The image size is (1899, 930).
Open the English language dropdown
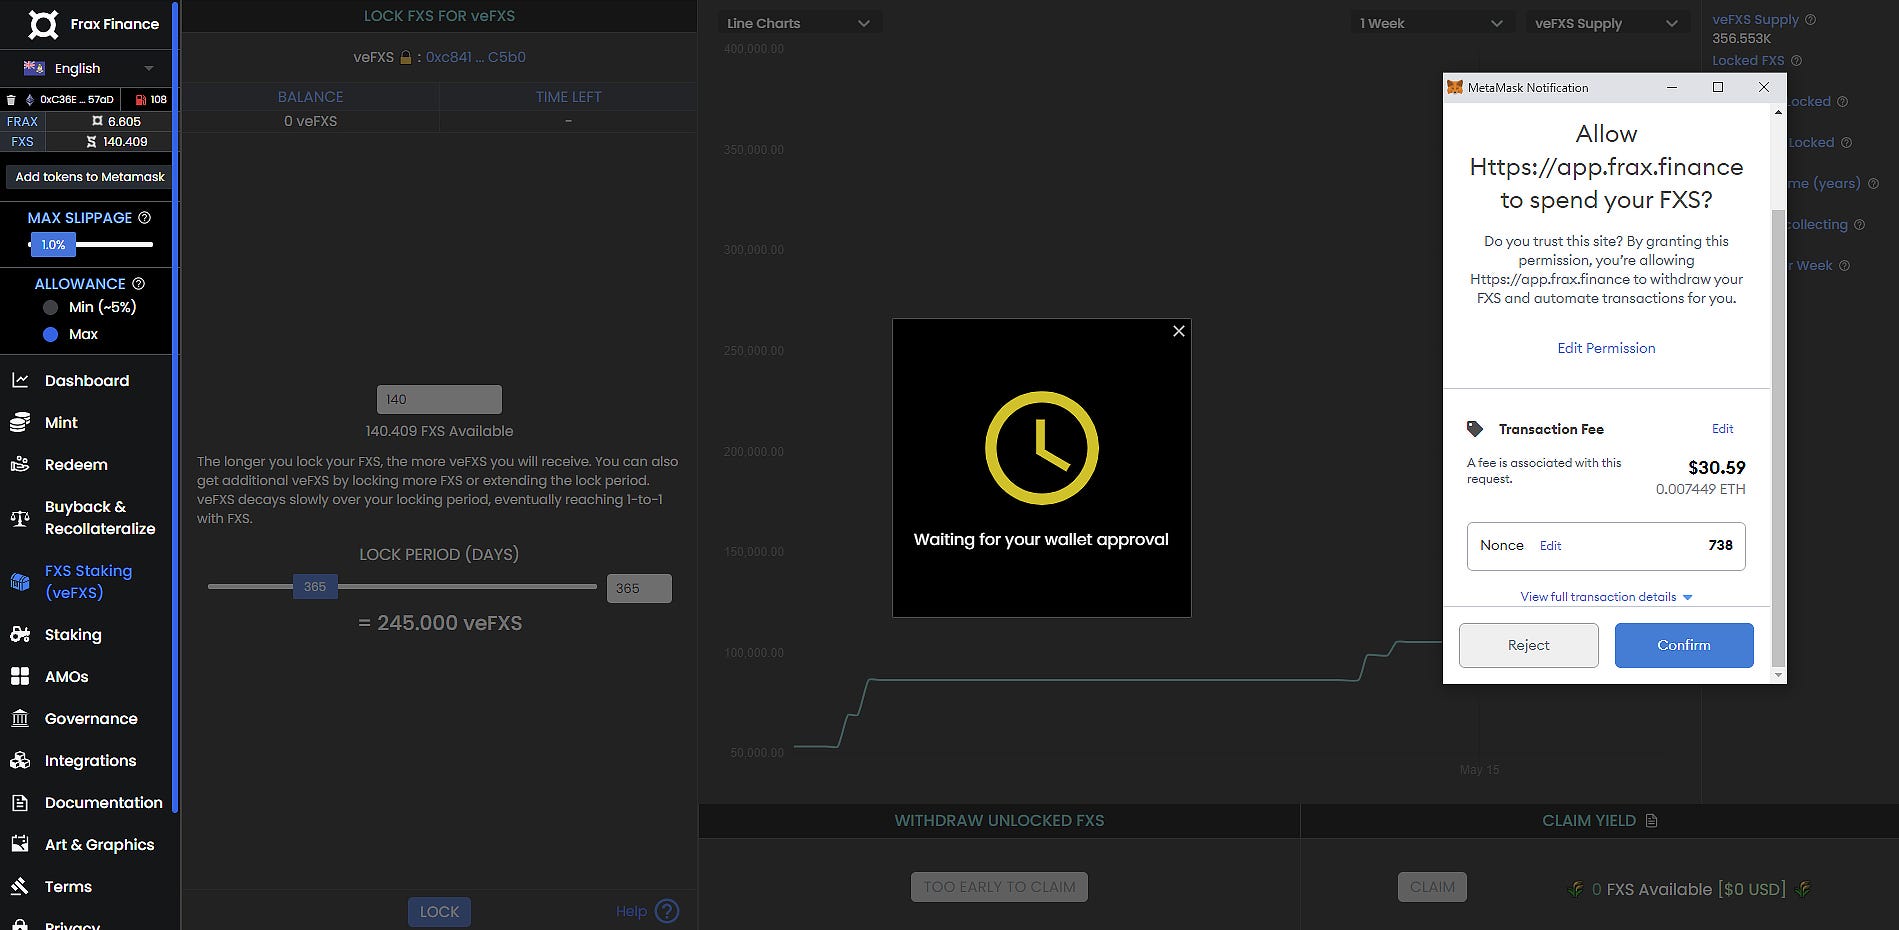click(90, 68)
